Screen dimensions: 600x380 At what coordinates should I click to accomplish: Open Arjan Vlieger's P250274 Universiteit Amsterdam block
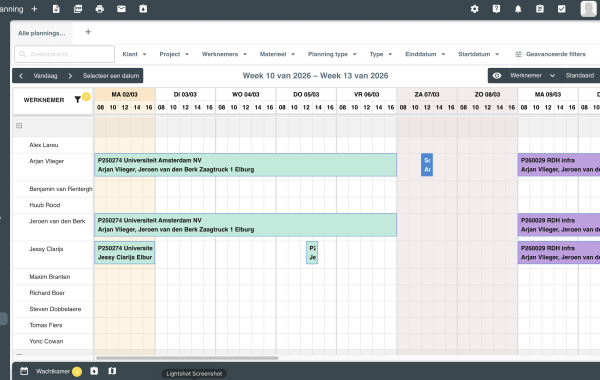(x=245, y=165)
